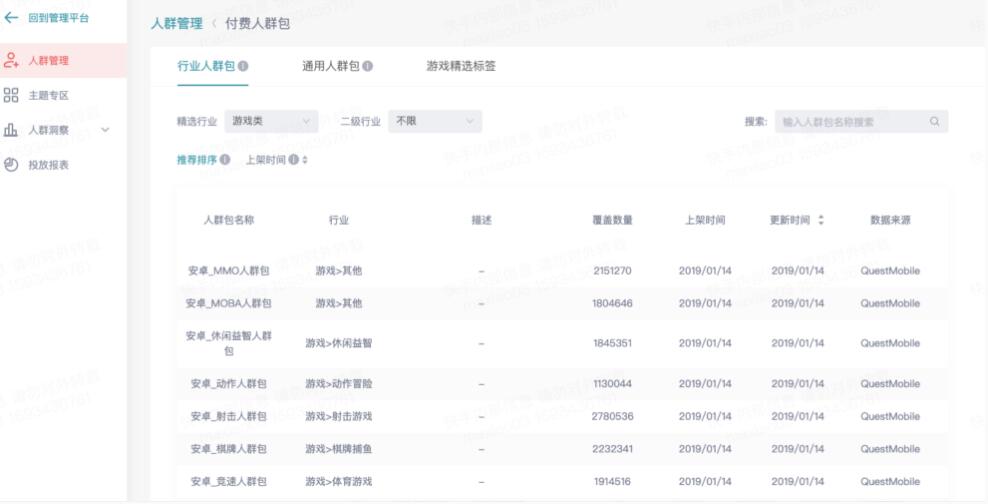Click coverage value 2780536
This screenshot has width=988, height=504.
[612, 416]
